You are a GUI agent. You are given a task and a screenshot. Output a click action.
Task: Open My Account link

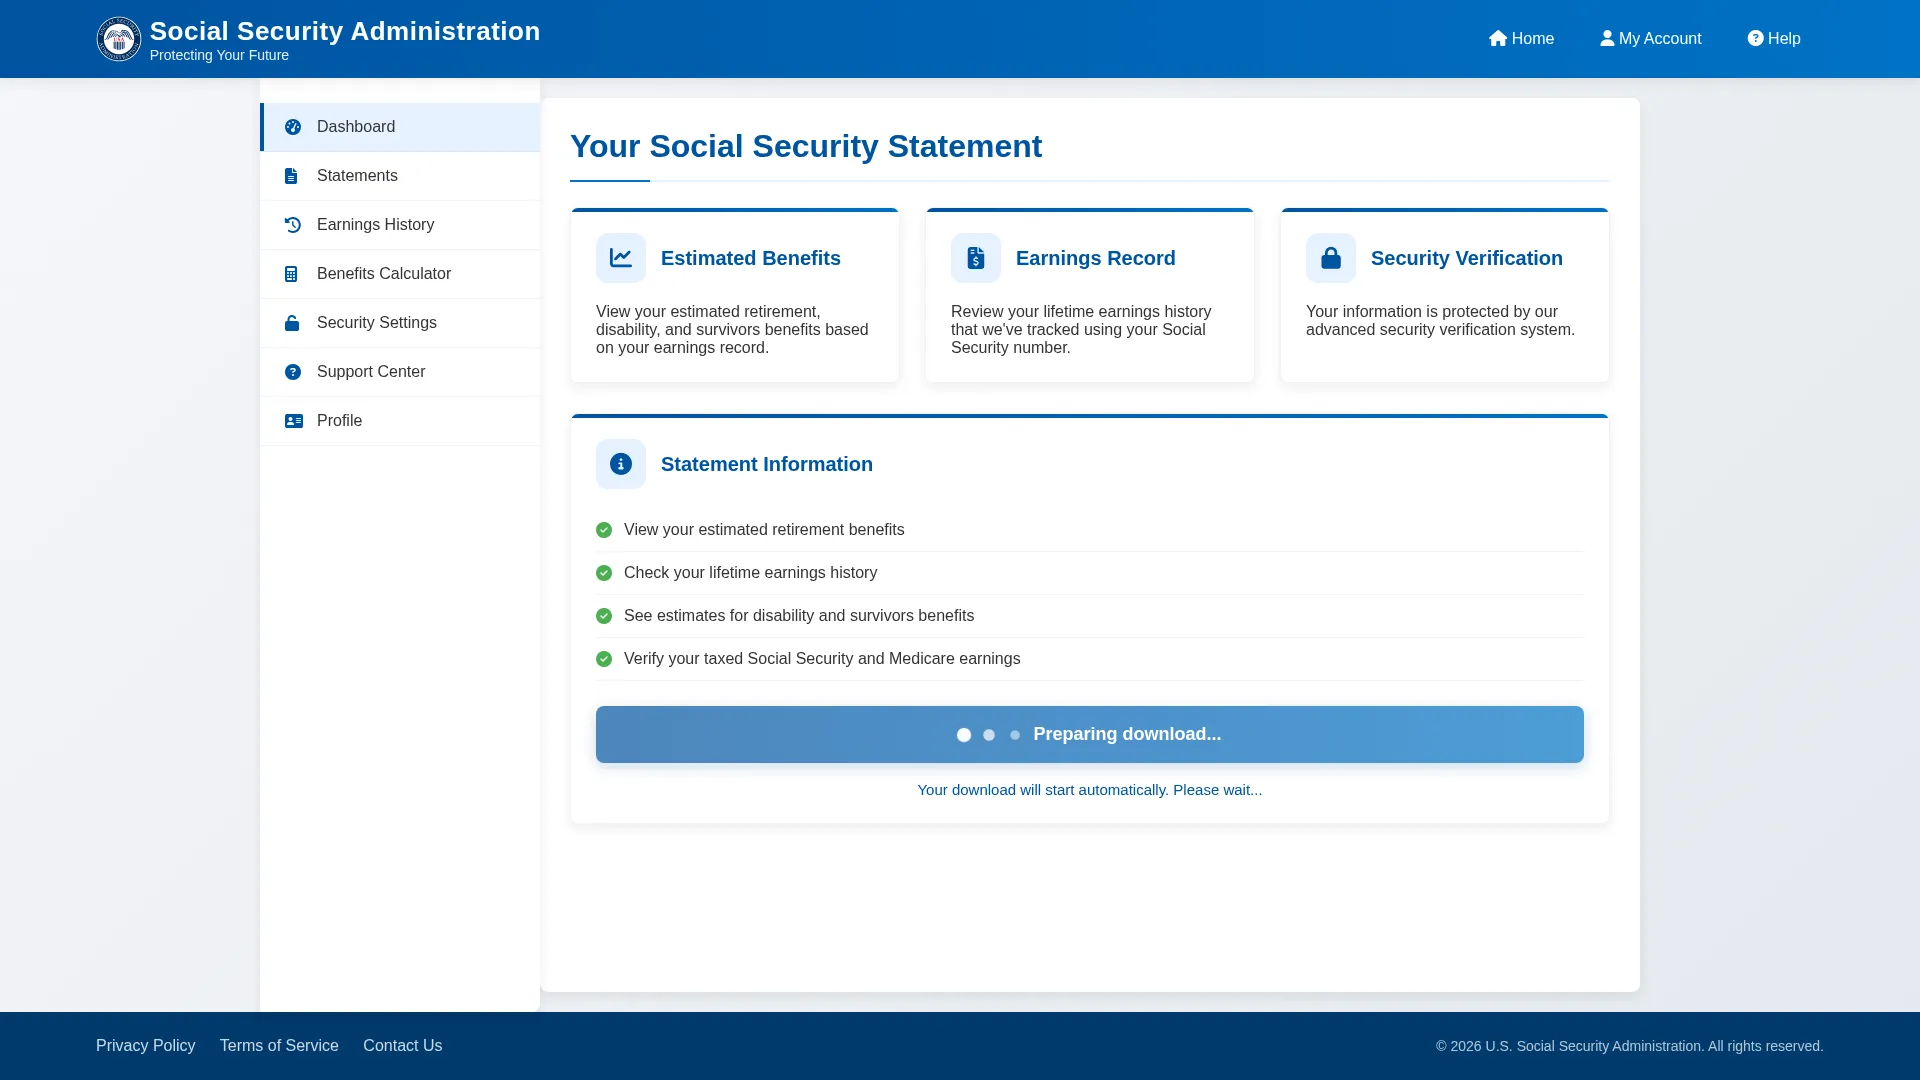tap(1650, 38)
